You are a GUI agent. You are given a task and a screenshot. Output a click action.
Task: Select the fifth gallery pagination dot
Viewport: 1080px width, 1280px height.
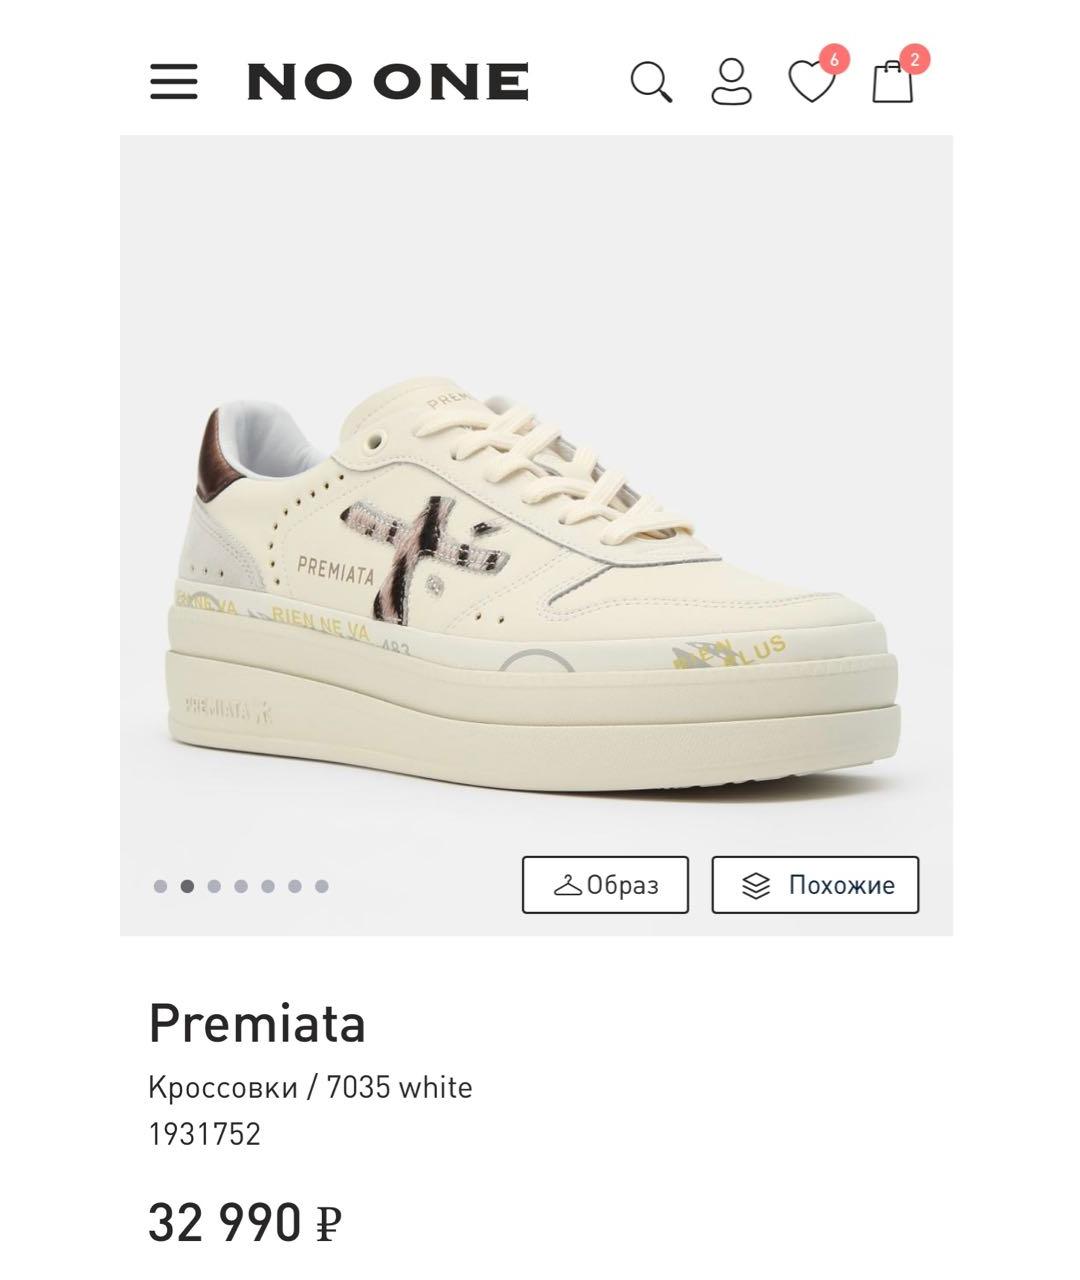click(x=268, y=886)
